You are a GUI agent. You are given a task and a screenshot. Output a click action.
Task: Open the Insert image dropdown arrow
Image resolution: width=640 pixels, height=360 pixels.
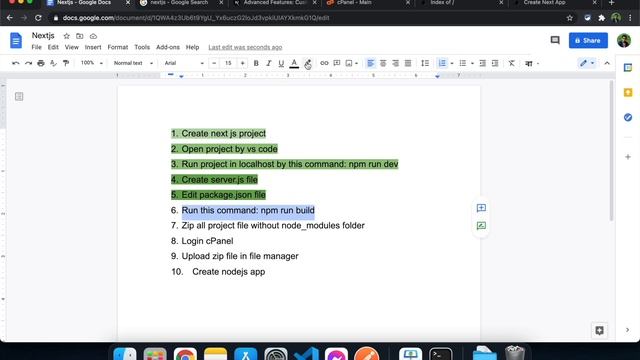pos(356,63)
